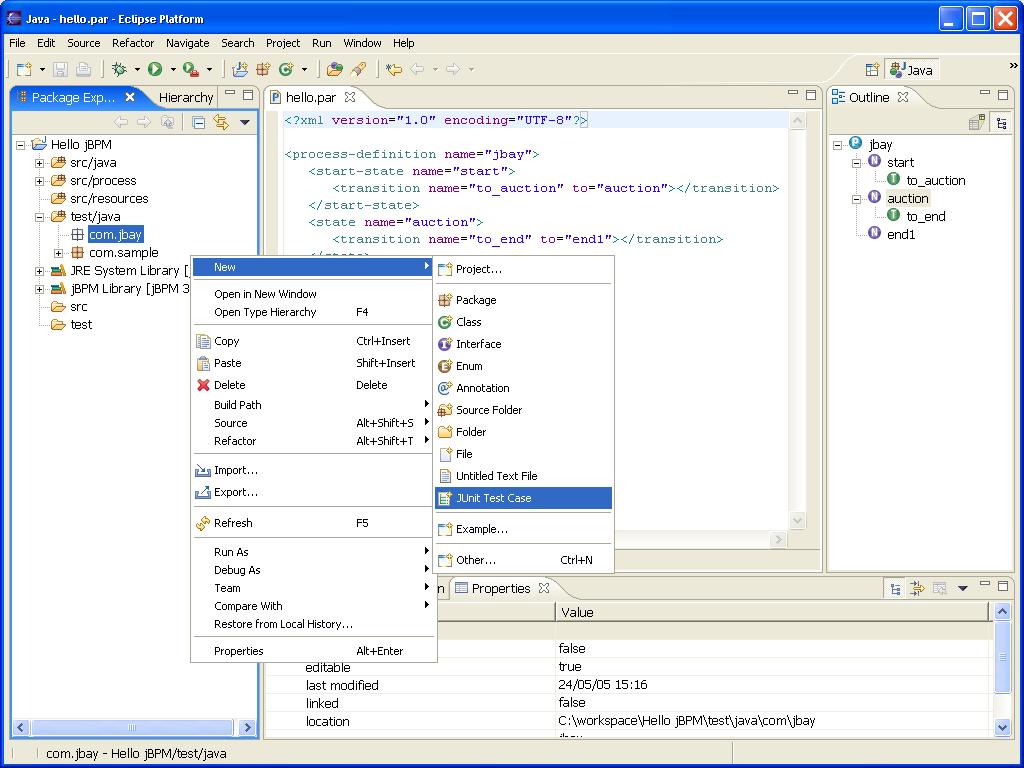Open the Navigate menu
Image resolution: width=1024 pixels, height=768 pixels.
[187, 43]
